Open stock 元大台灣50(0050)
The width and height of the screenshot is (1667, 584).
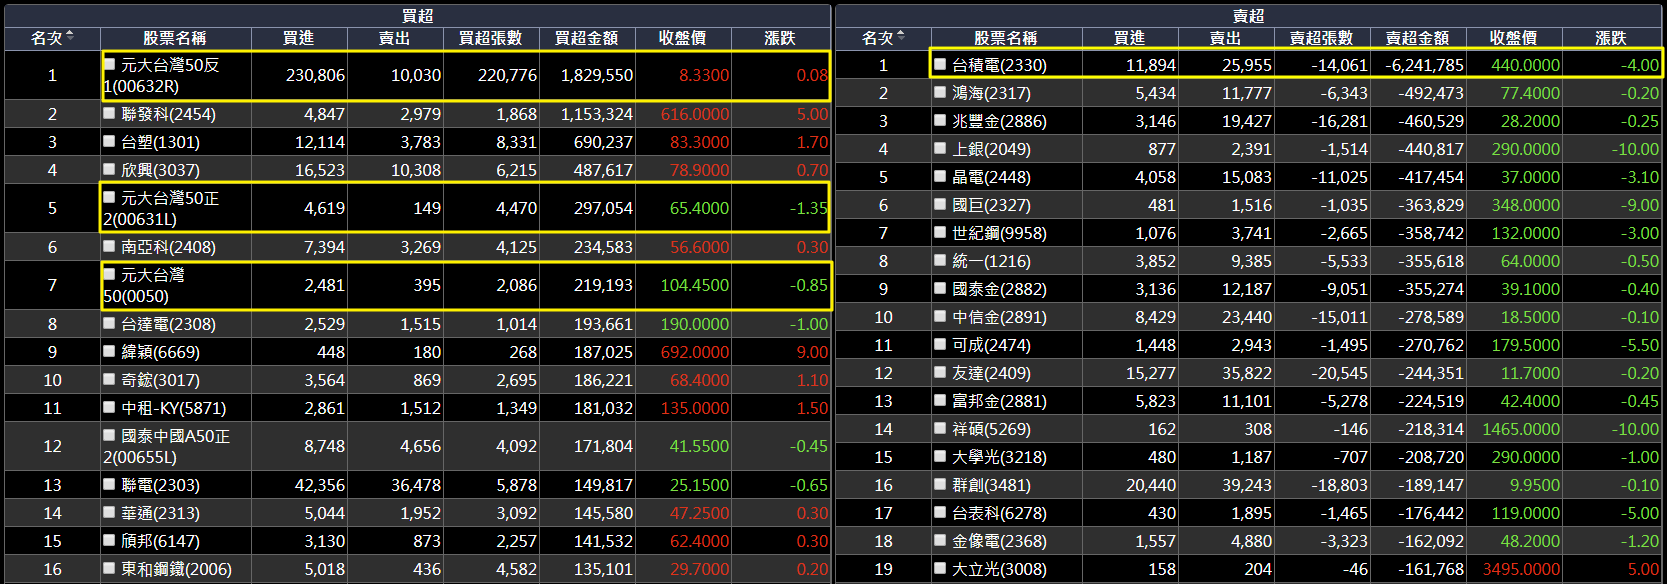(144, 285)
